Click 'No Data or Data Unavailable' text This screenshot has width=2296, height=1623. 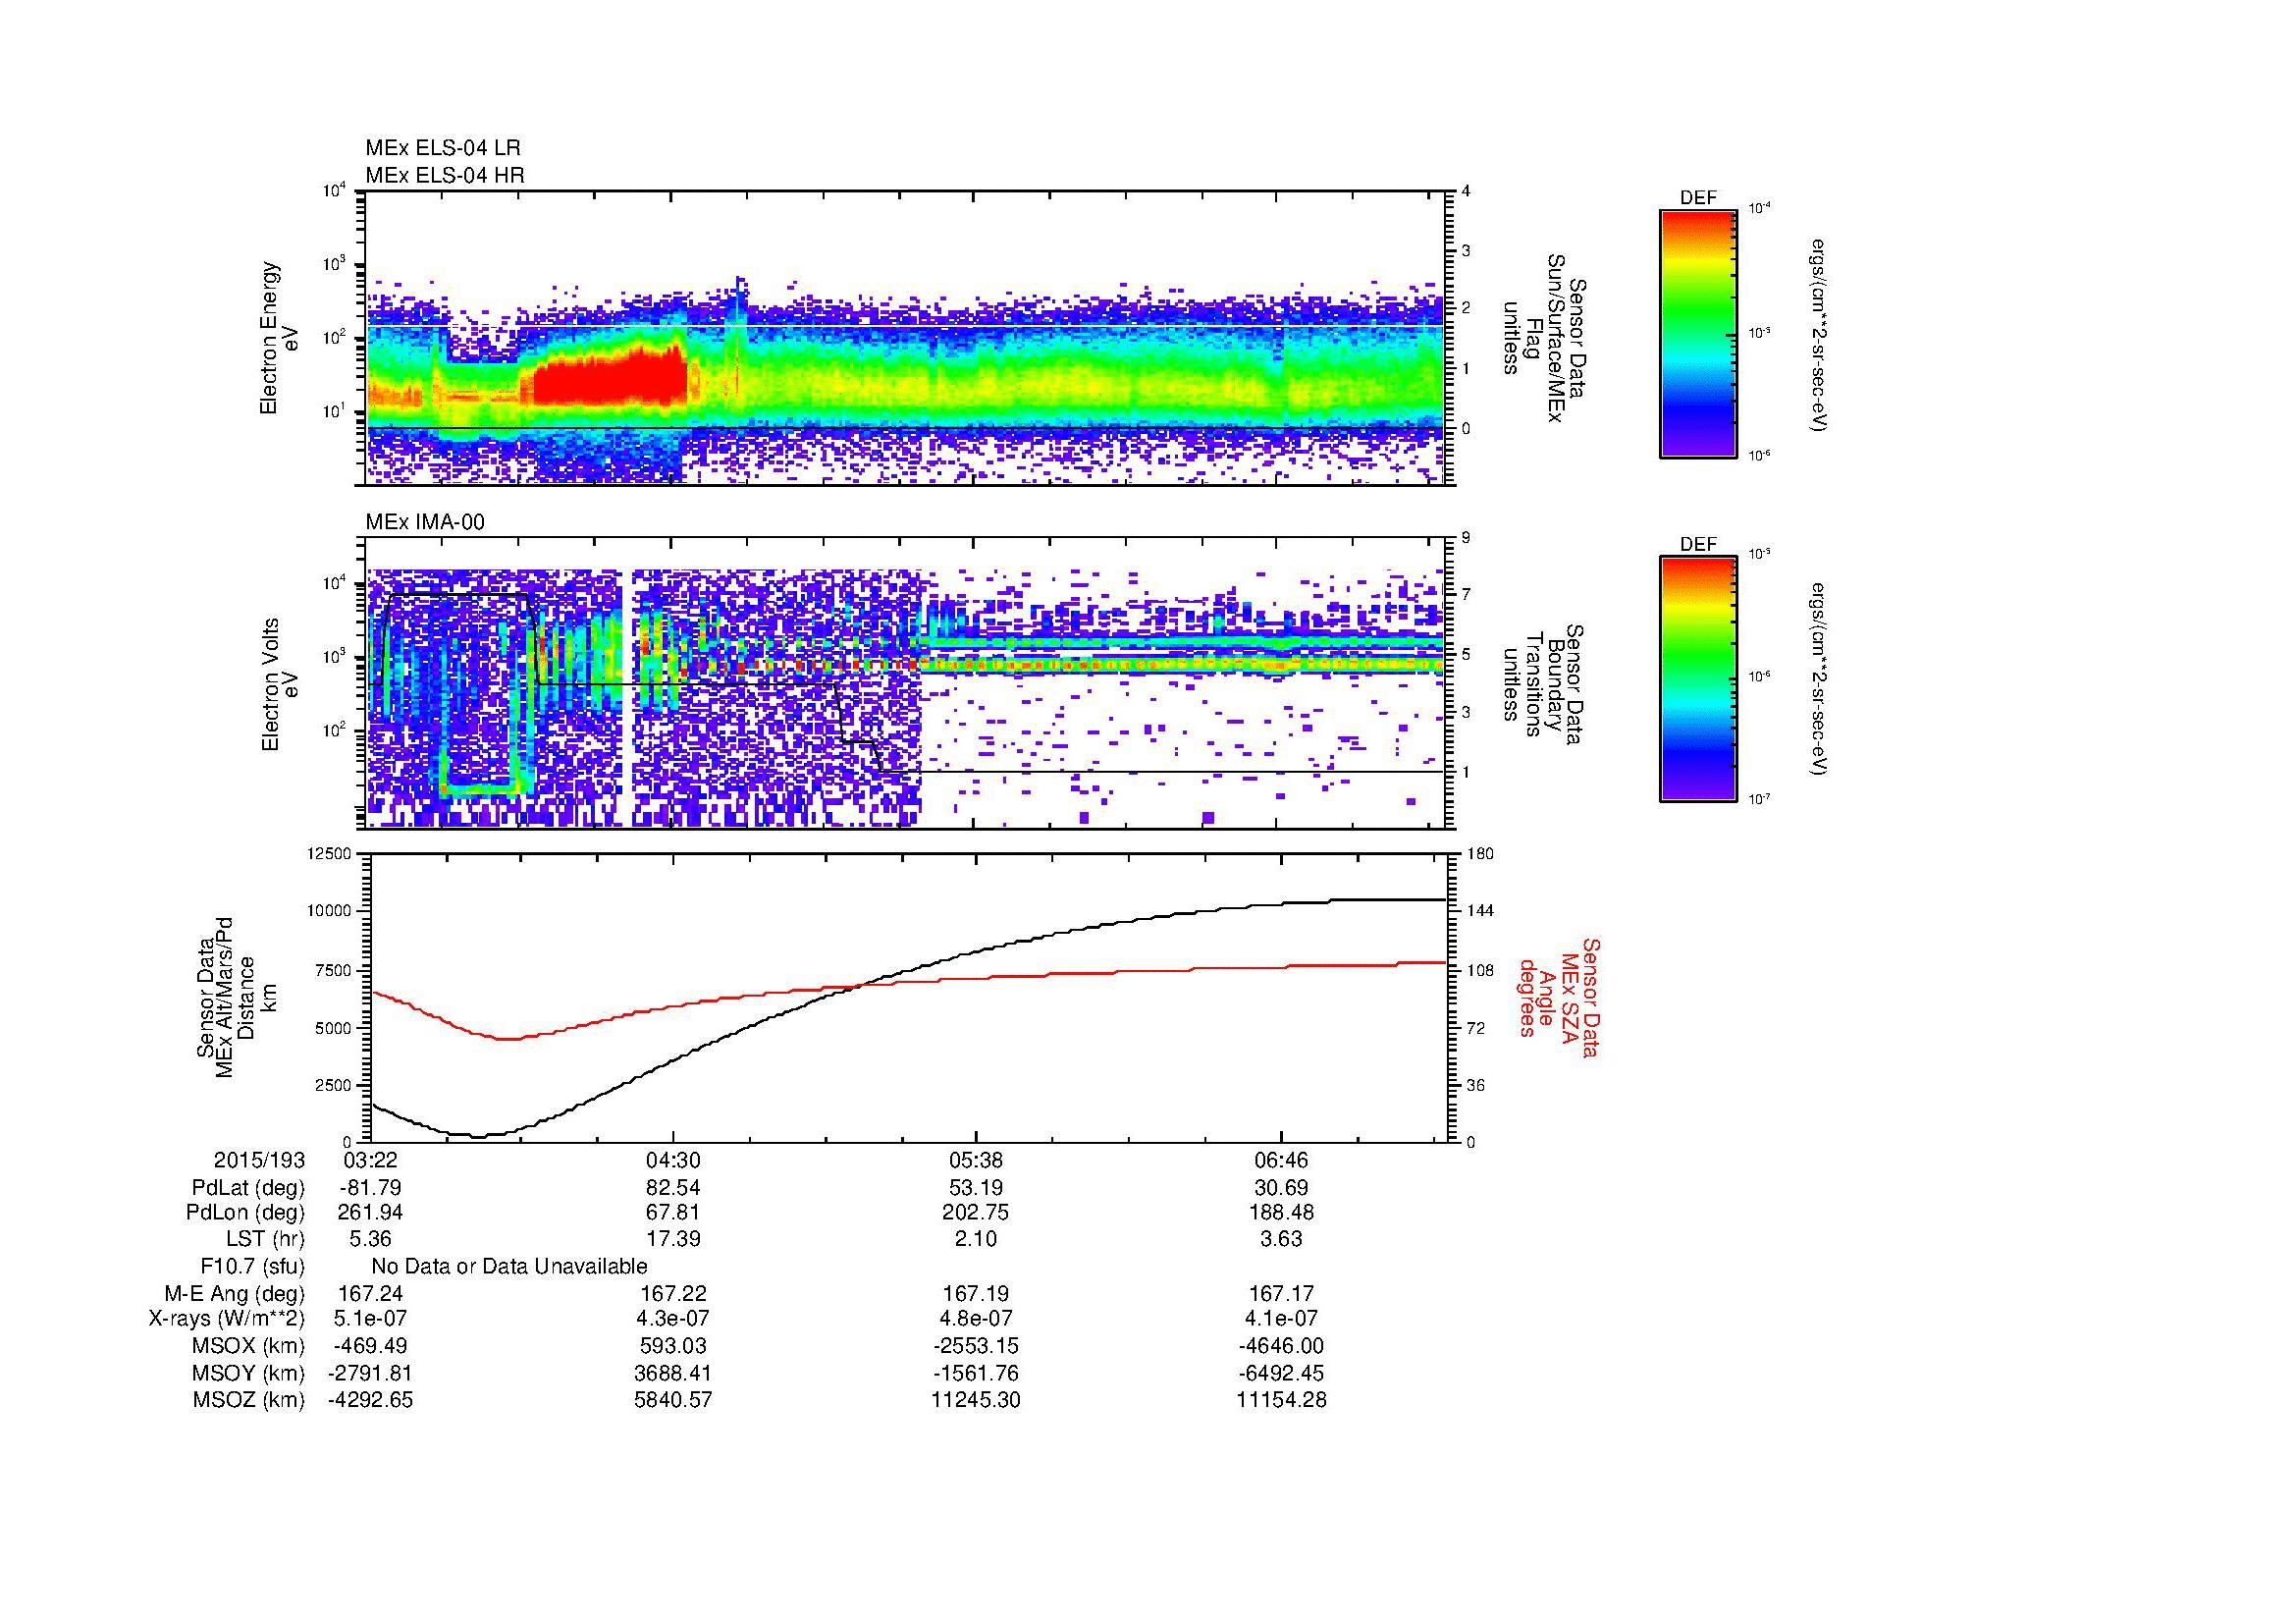pyautogui.click(x=509, y=1267)
